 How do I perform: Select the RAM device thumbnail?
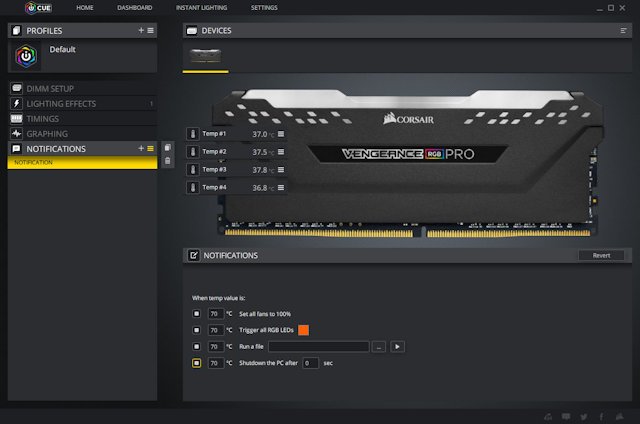coord(206,55)
